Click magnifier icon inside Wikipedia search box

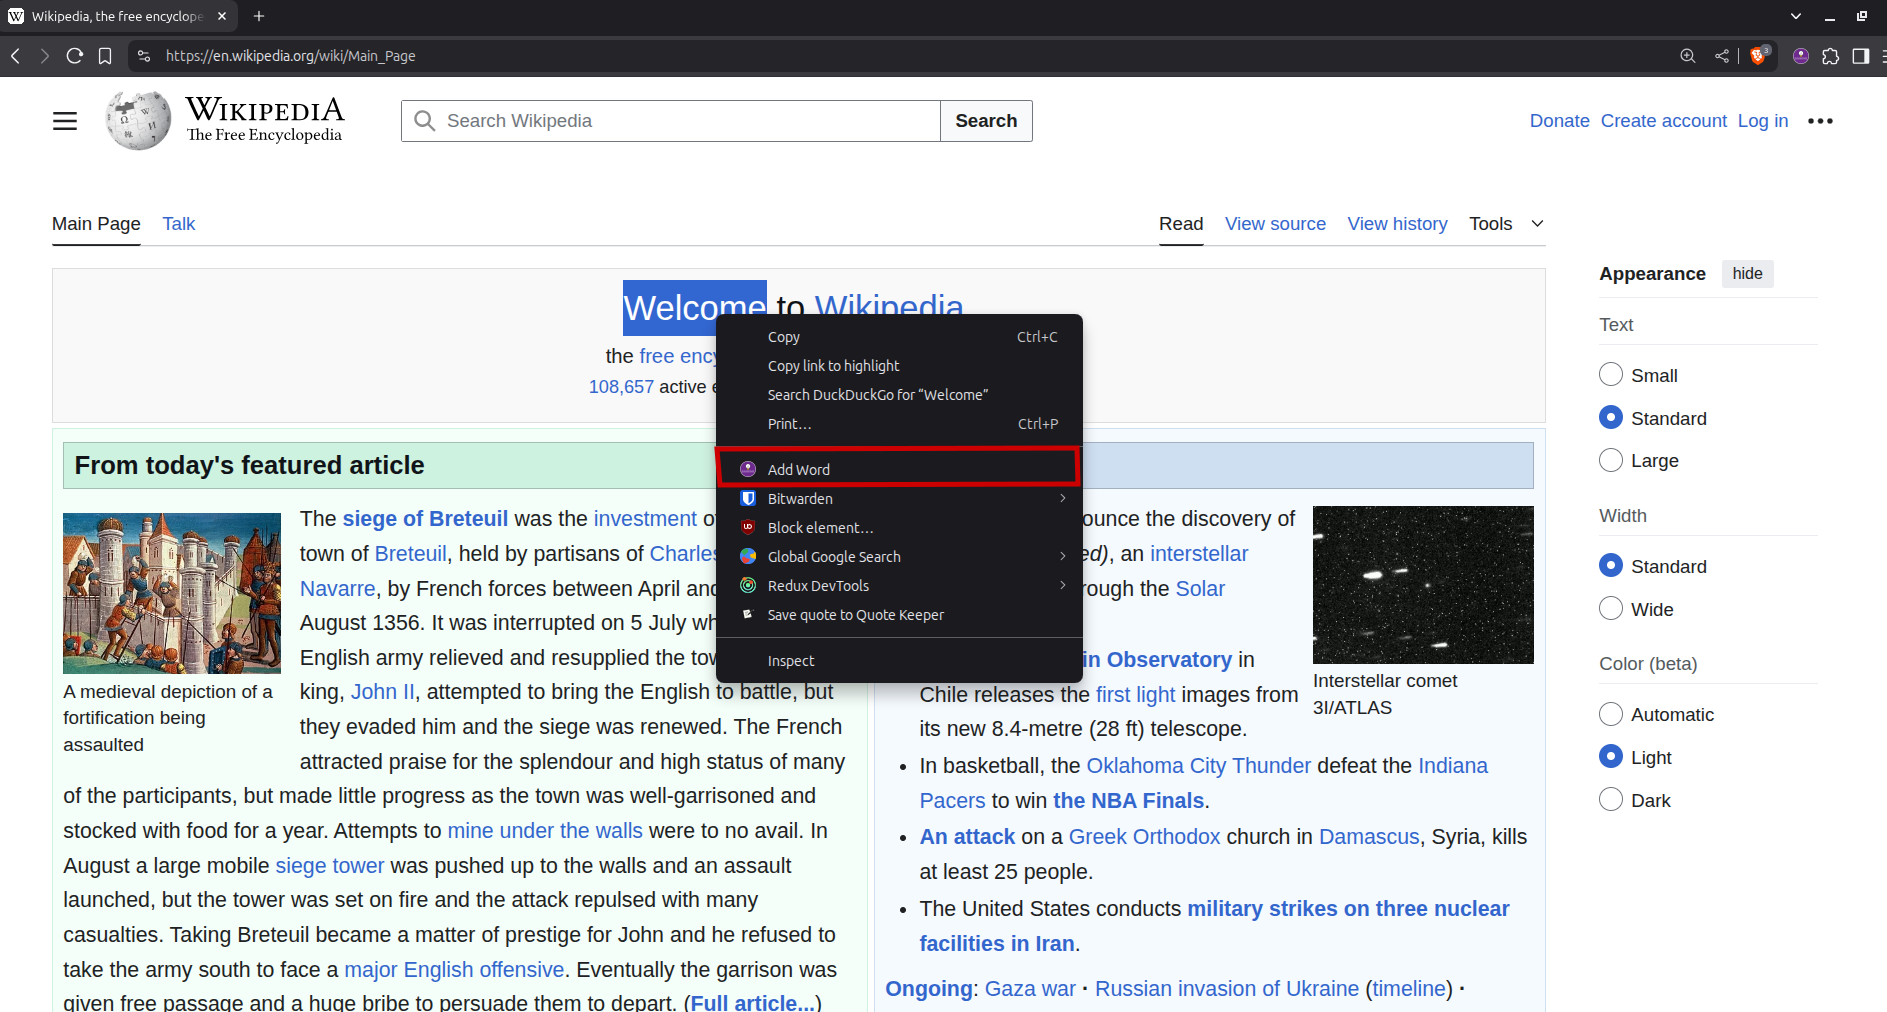tap(425, 121)
